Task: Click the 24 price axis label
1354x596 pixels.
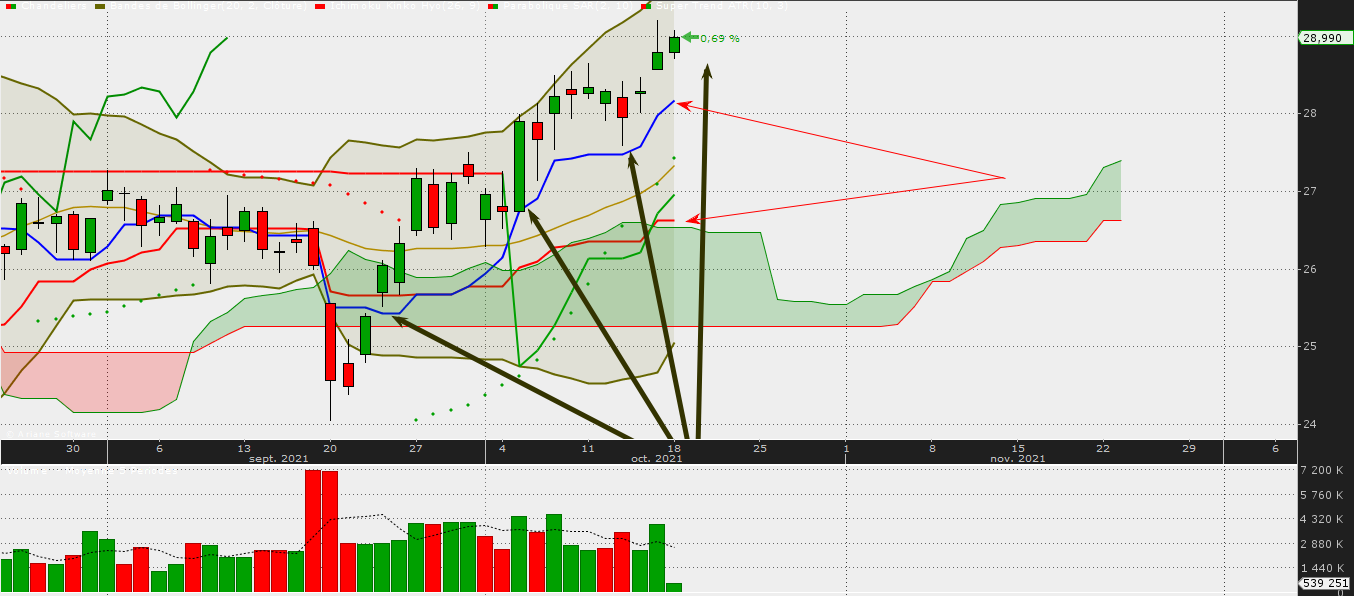Action: click(1310, 424)
